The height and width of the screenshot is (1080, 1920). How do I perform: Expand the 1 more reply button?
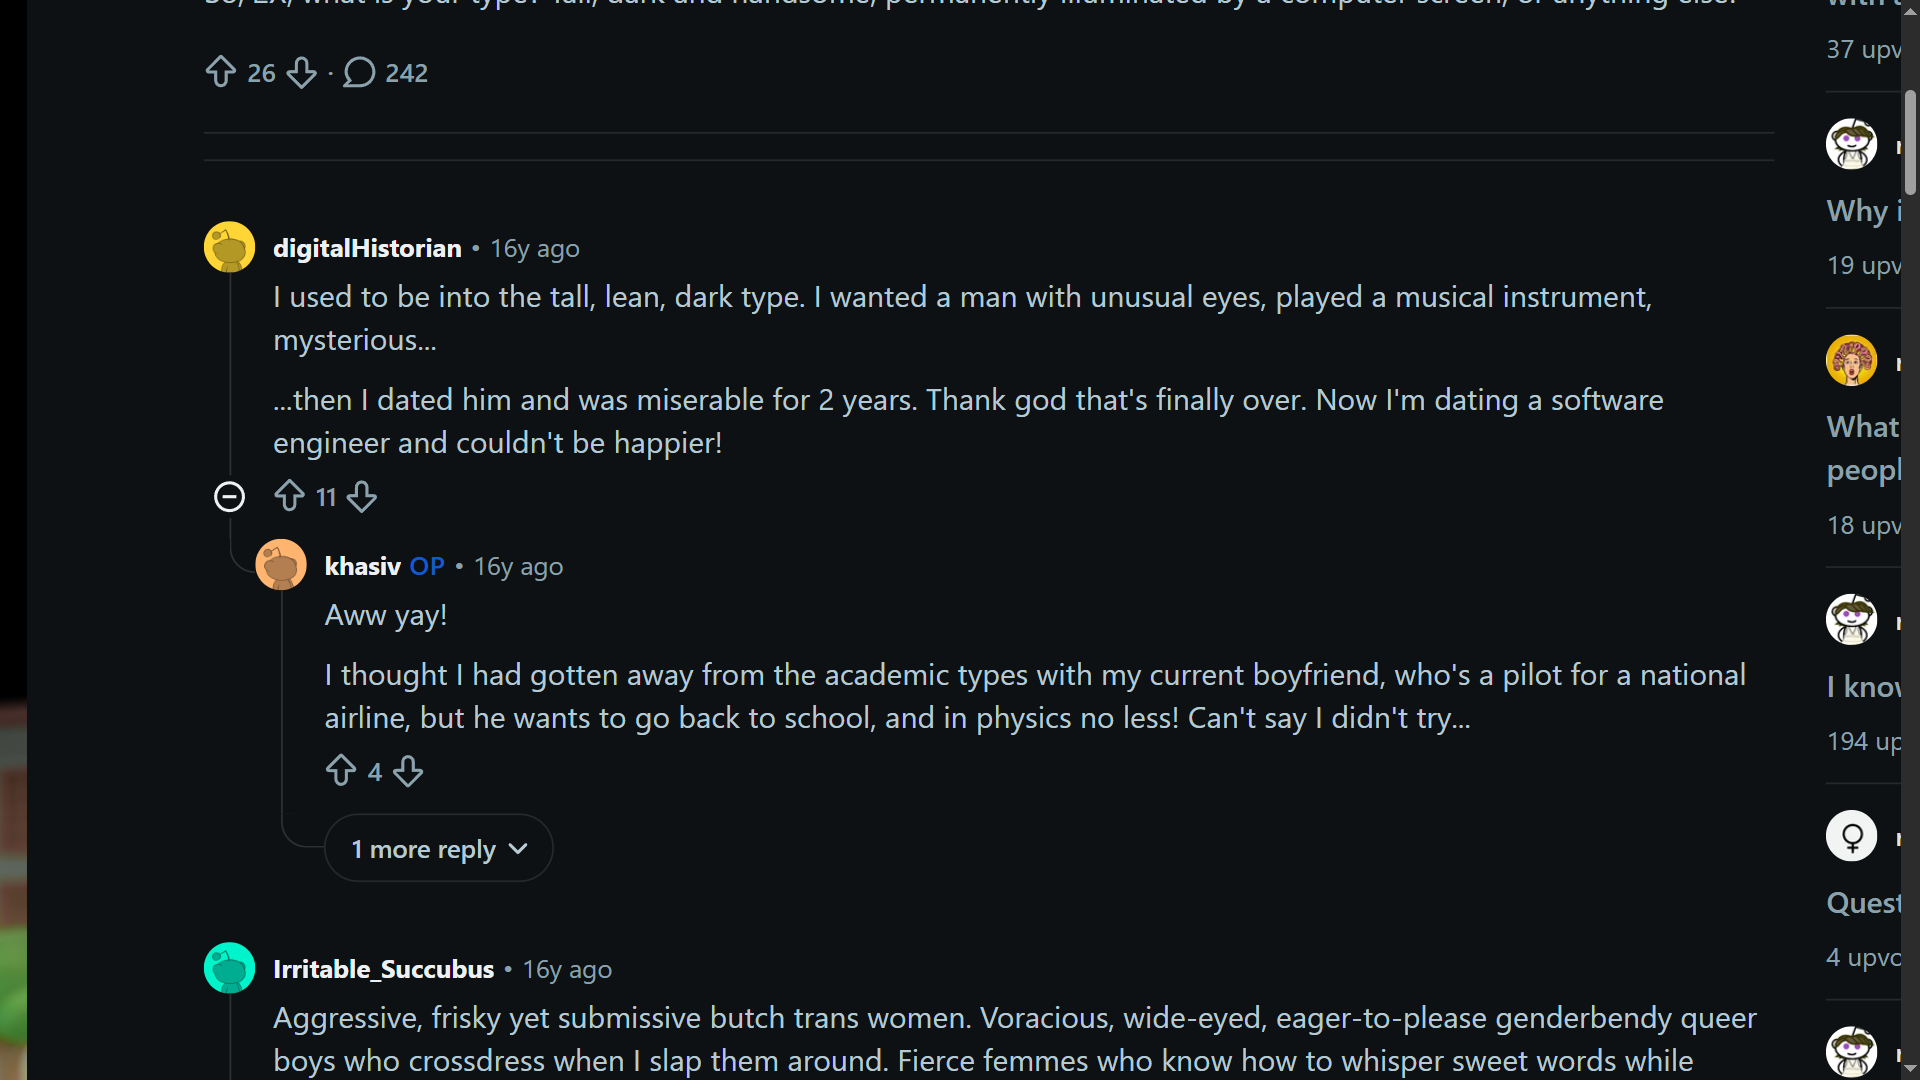[x=438, y=848]
